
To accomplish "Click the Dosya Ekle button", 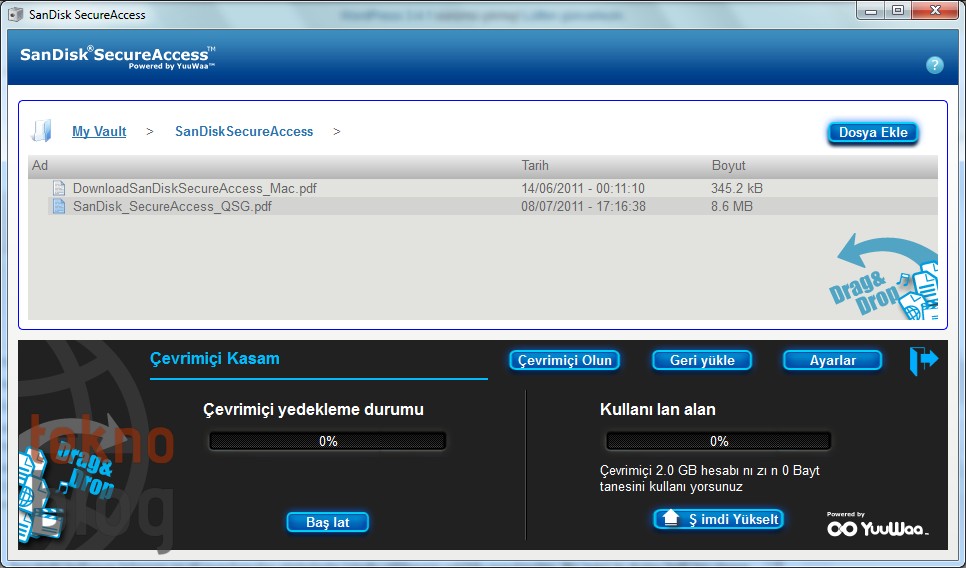I will pos(873,132).
